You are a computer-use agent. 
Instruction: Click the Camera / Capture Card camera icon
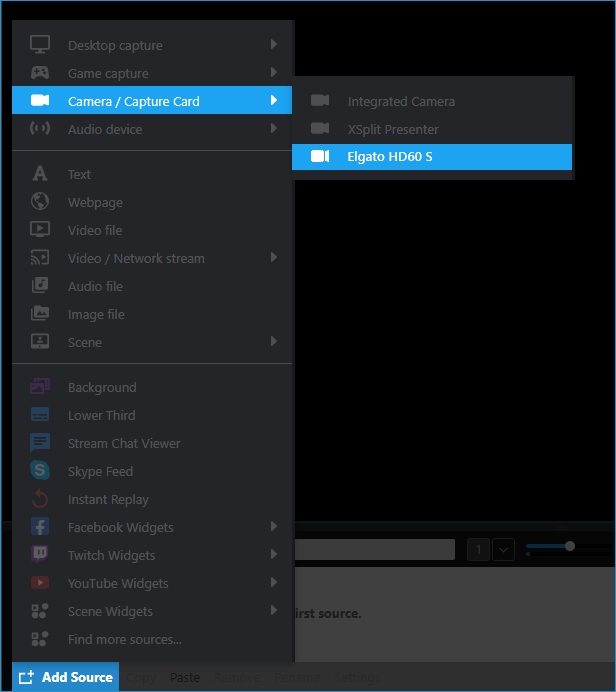pos(40,100)
